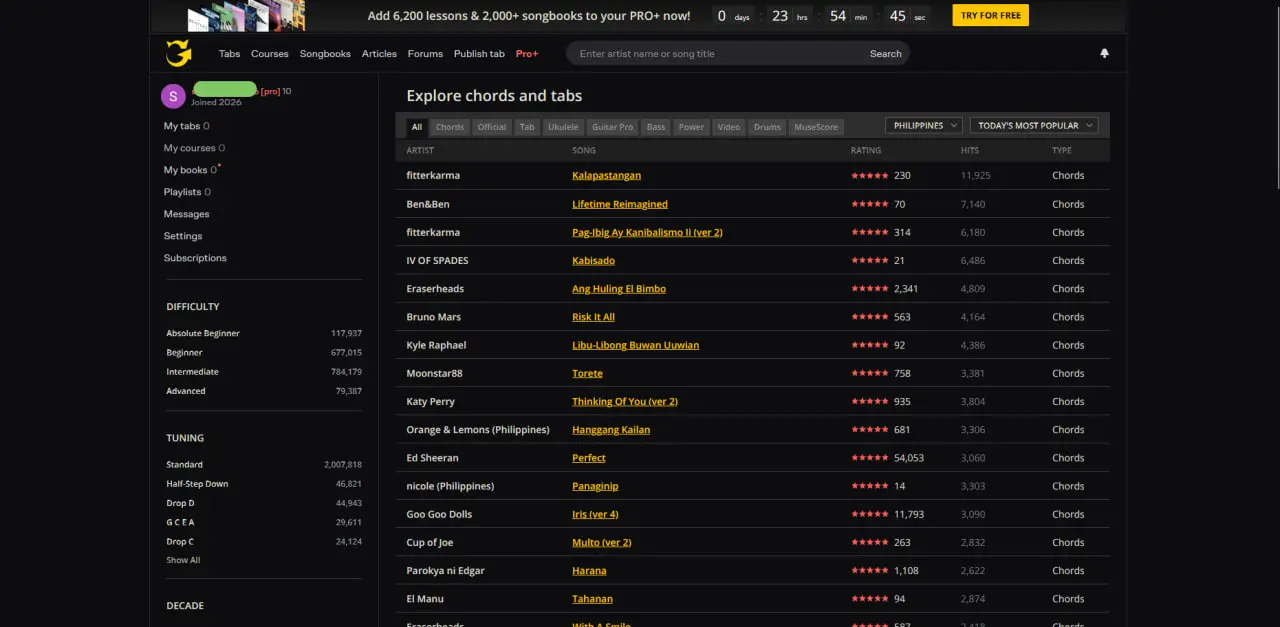1280x627 pixels.
Task: Select the Guitar Pro filter tab
Action: [612, 127]
